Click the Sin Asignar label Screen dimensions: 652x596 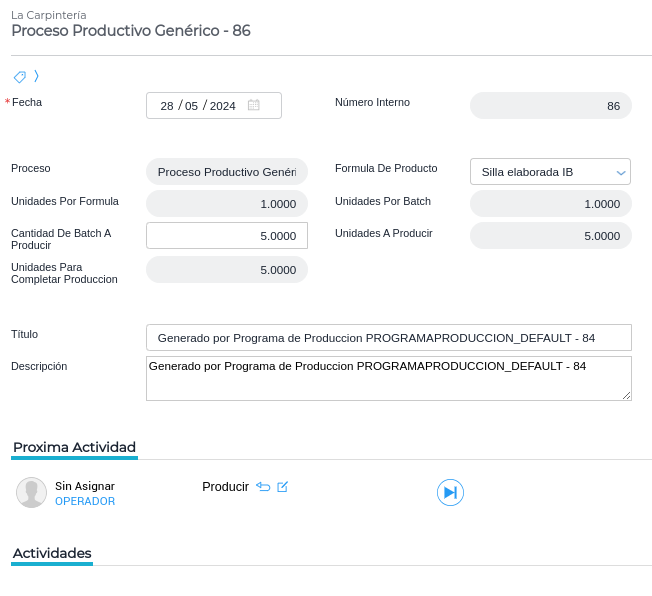point(85,486)
